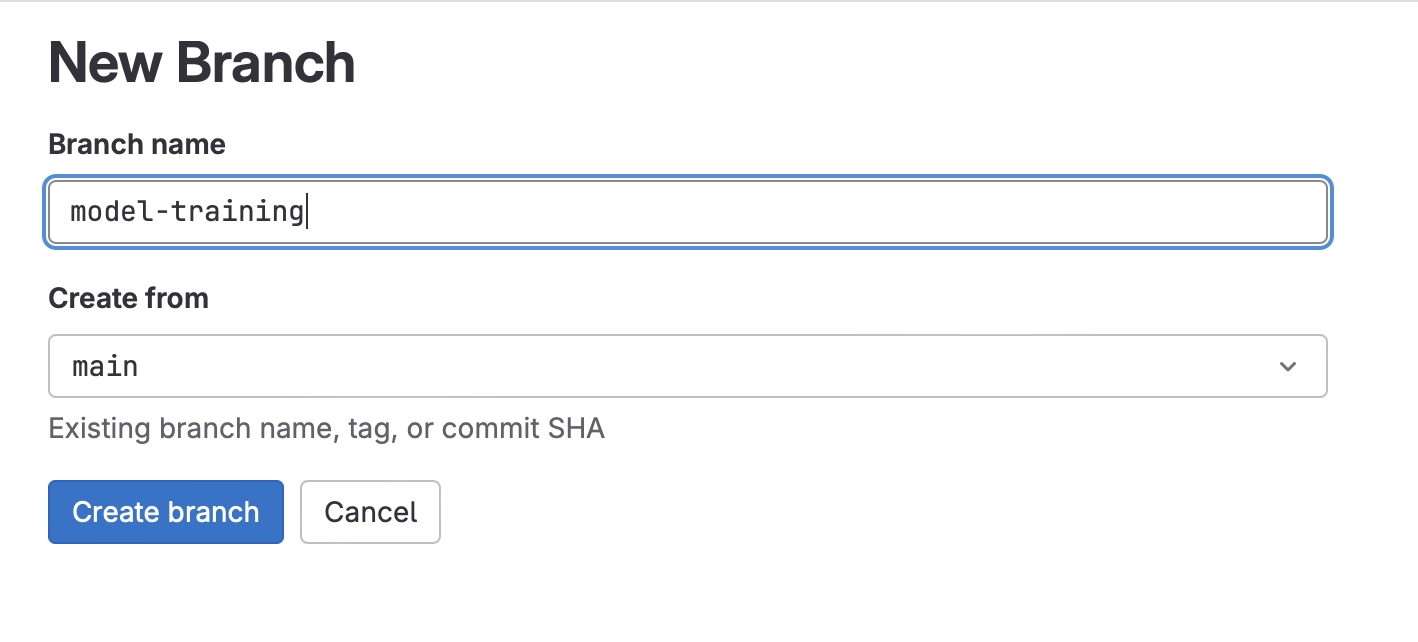
Task: Open the Create from dropdown
Action: point(687,366)
